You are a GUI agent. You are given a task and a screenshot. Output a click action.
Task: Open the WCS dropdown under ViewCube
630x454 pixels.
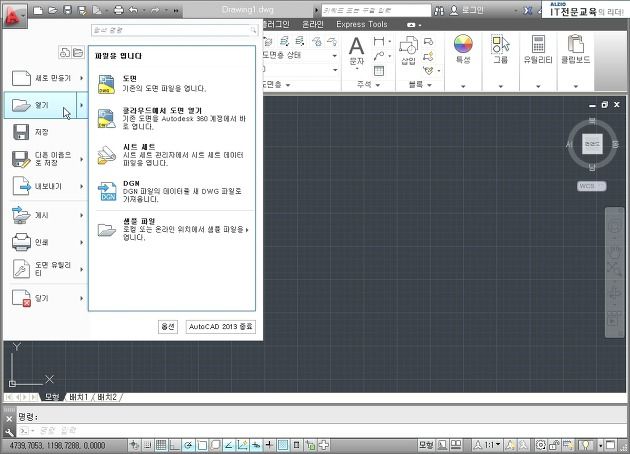pos(592,186)
